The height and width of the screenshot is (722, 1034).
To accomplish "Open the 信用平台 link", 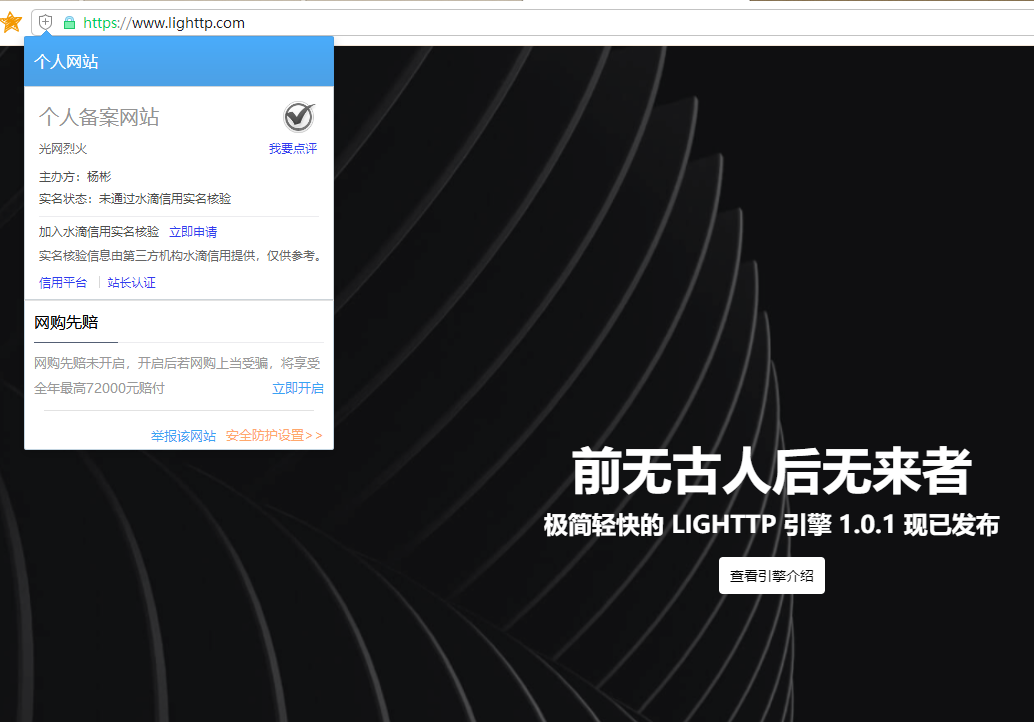I will point(63,282).
